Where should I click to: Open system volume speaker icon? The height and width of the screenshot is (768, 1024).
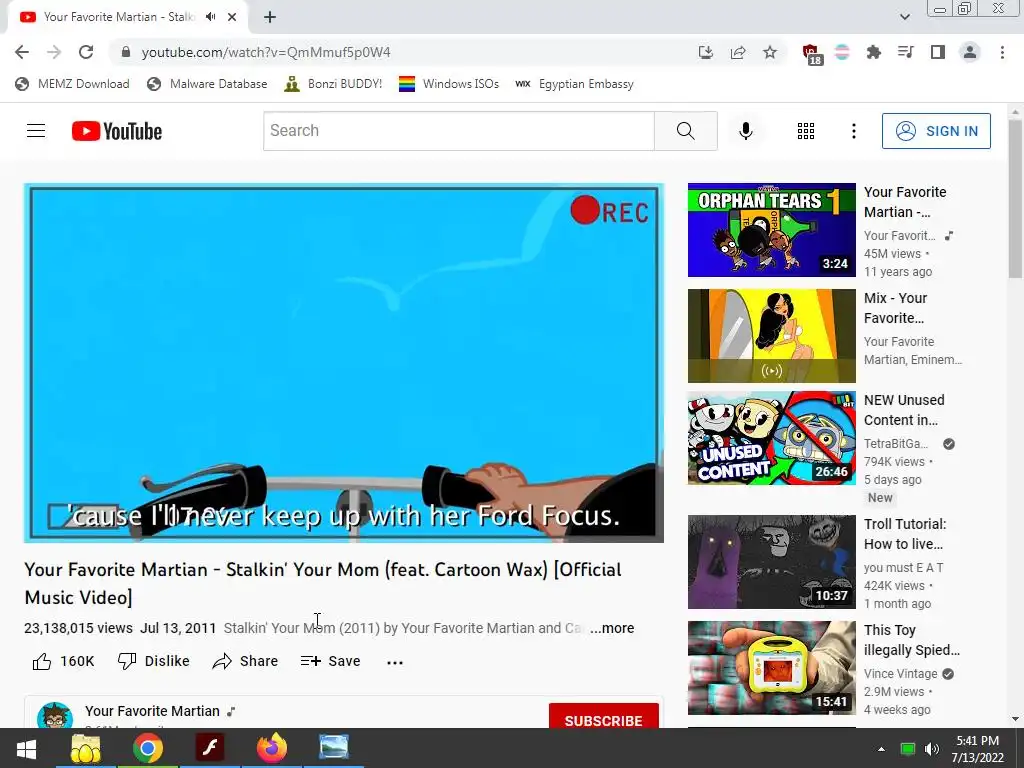tap(932, 749)
